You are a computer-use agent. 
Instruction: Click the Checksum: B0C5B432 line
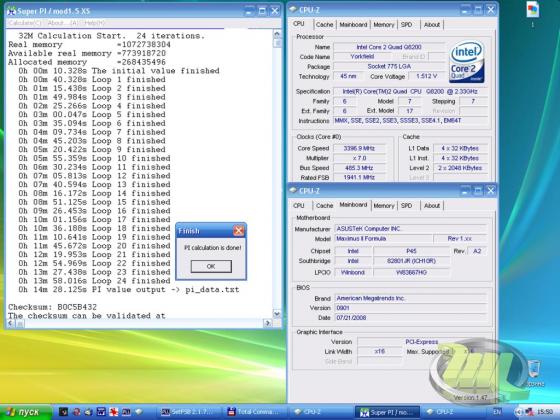point(52,307)
